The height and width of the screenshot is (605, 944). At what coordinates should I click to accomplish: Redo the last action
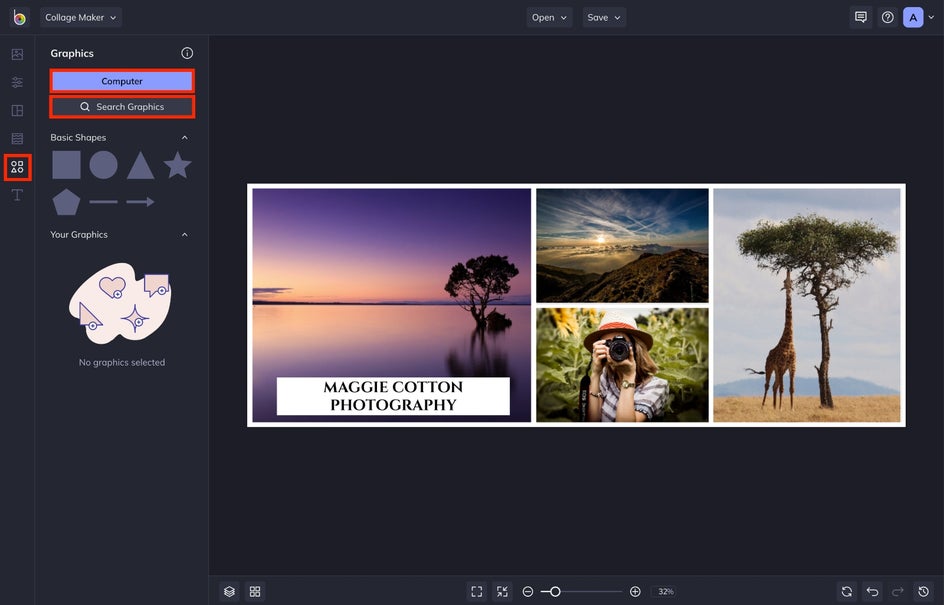897,591
